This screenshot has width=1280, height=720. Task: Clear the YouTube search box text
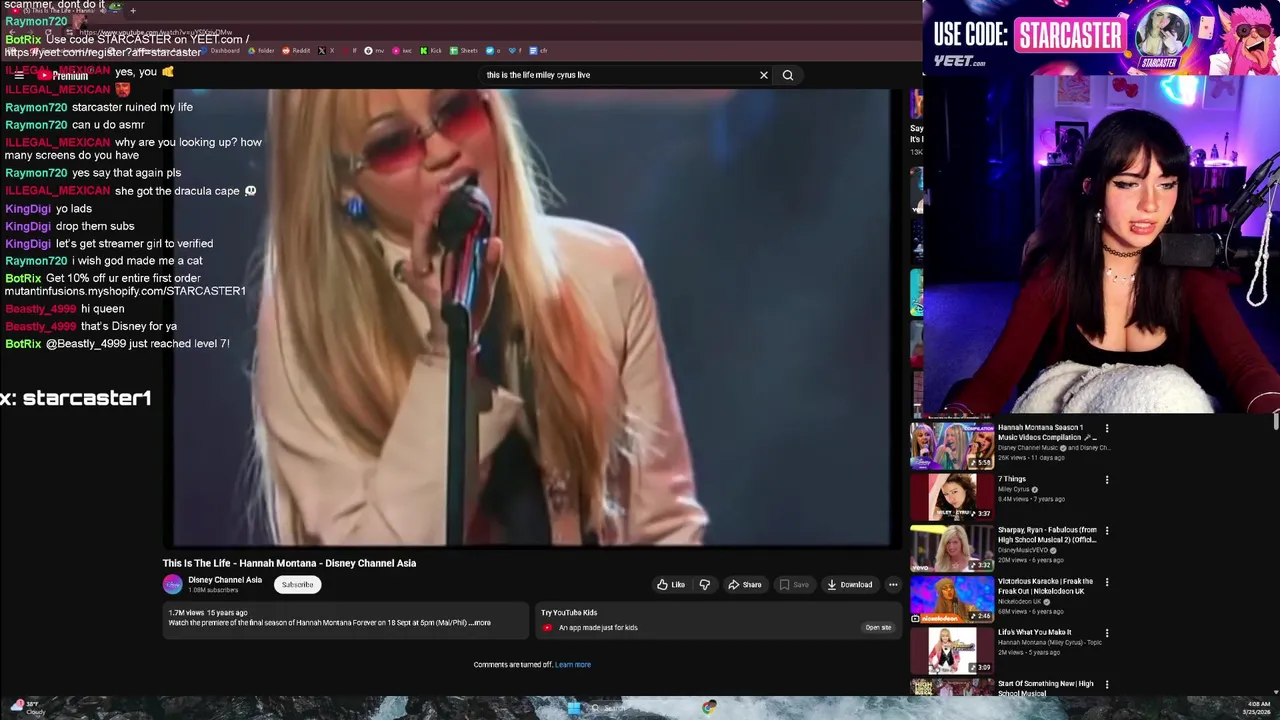764,75
